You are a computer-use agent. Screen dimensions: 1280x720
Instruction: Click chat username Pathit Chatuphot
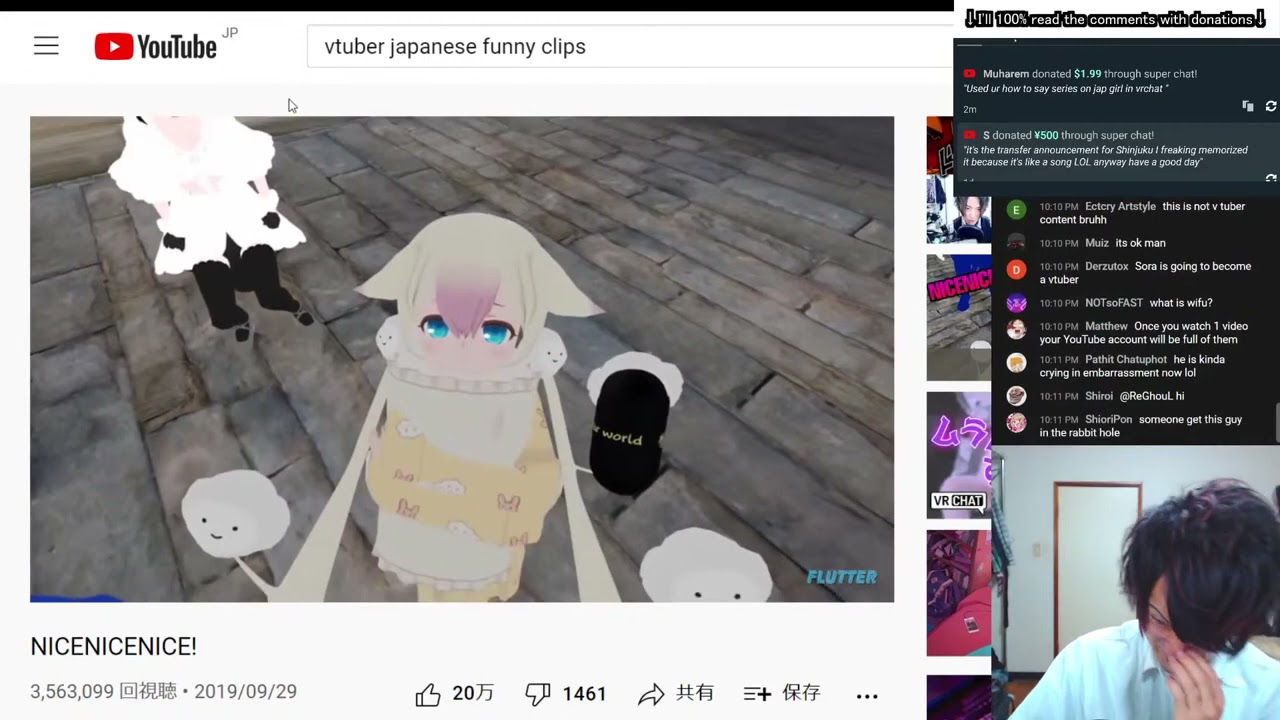click(x=1126, y=360)
